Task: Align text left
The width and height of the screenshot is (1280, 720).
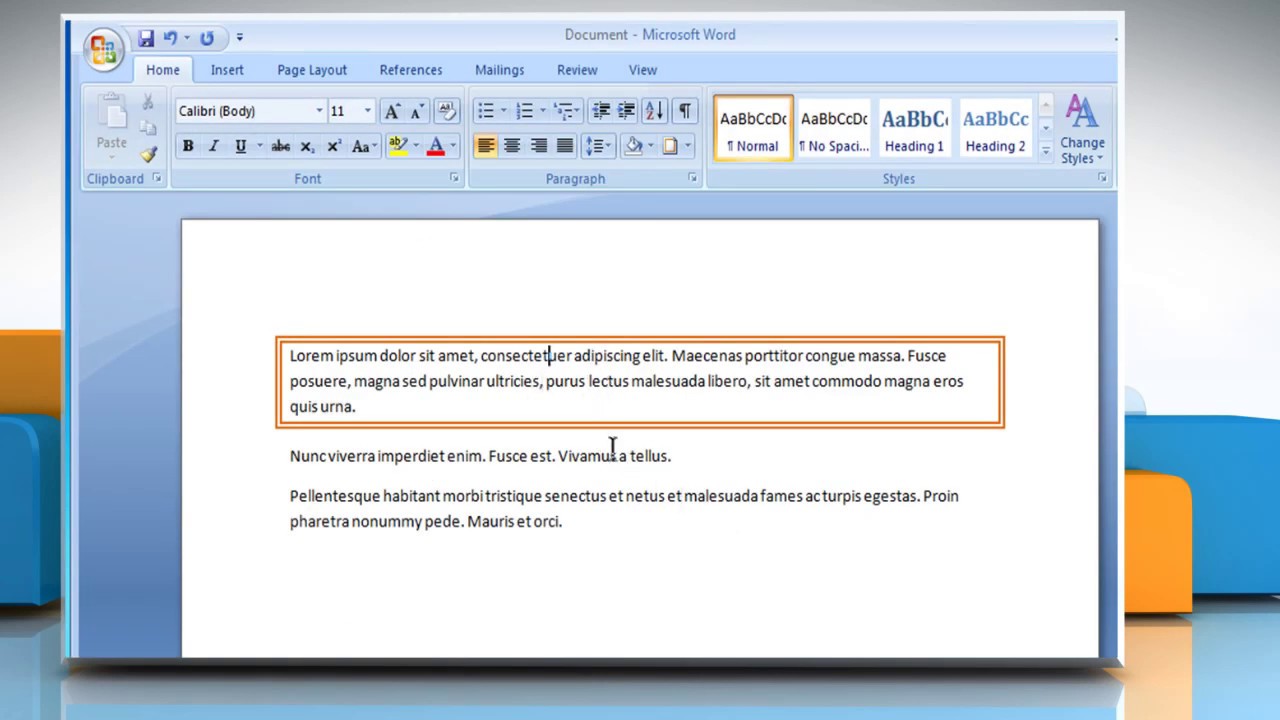Action: pyautogui.click(x=486, y=146)
